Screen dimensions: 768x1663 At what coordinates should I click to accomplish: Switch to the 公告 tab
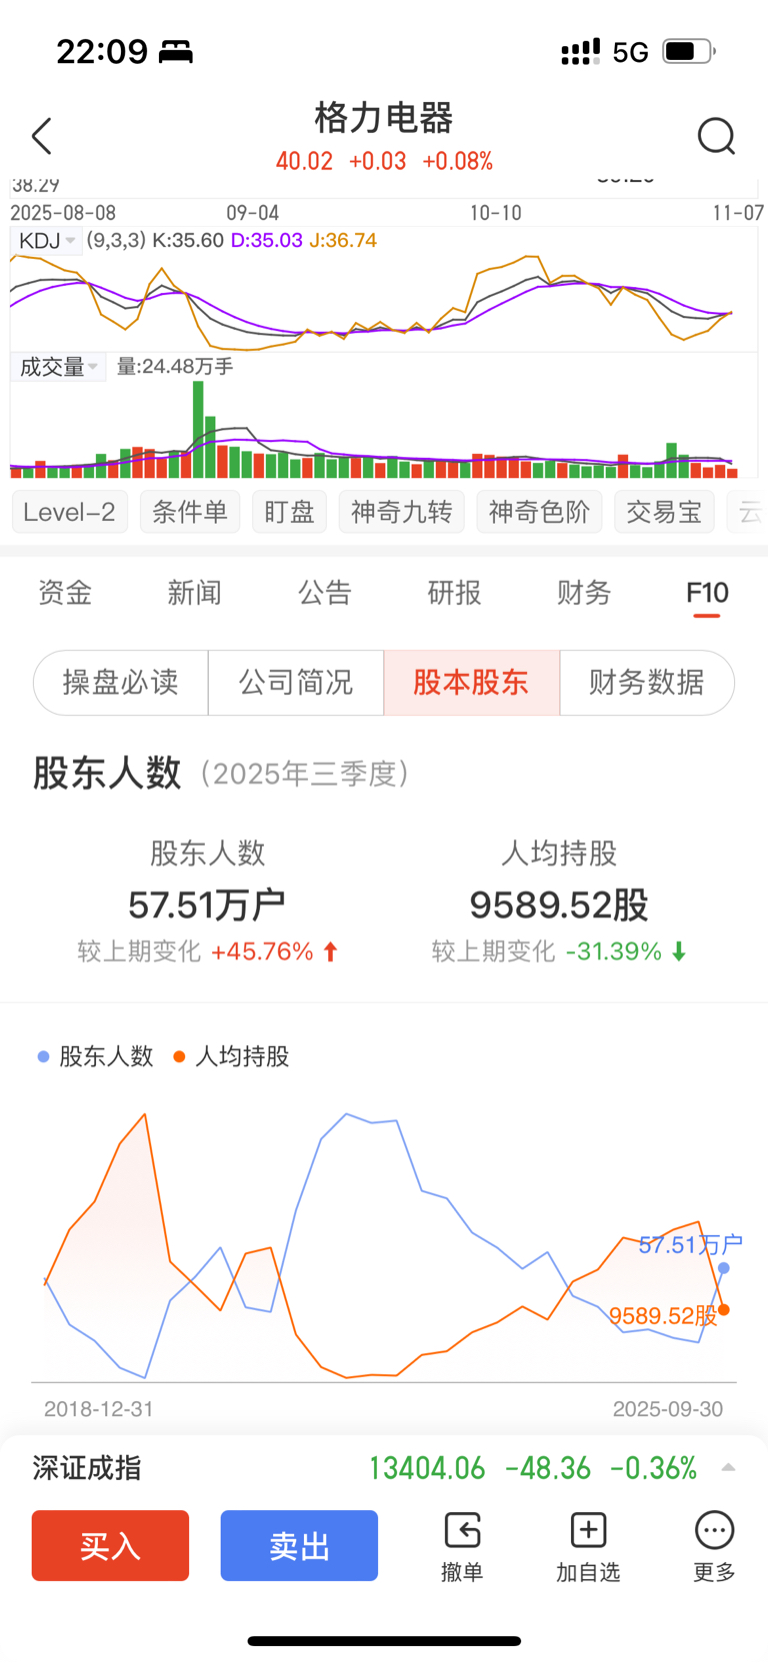pos(325,593)
